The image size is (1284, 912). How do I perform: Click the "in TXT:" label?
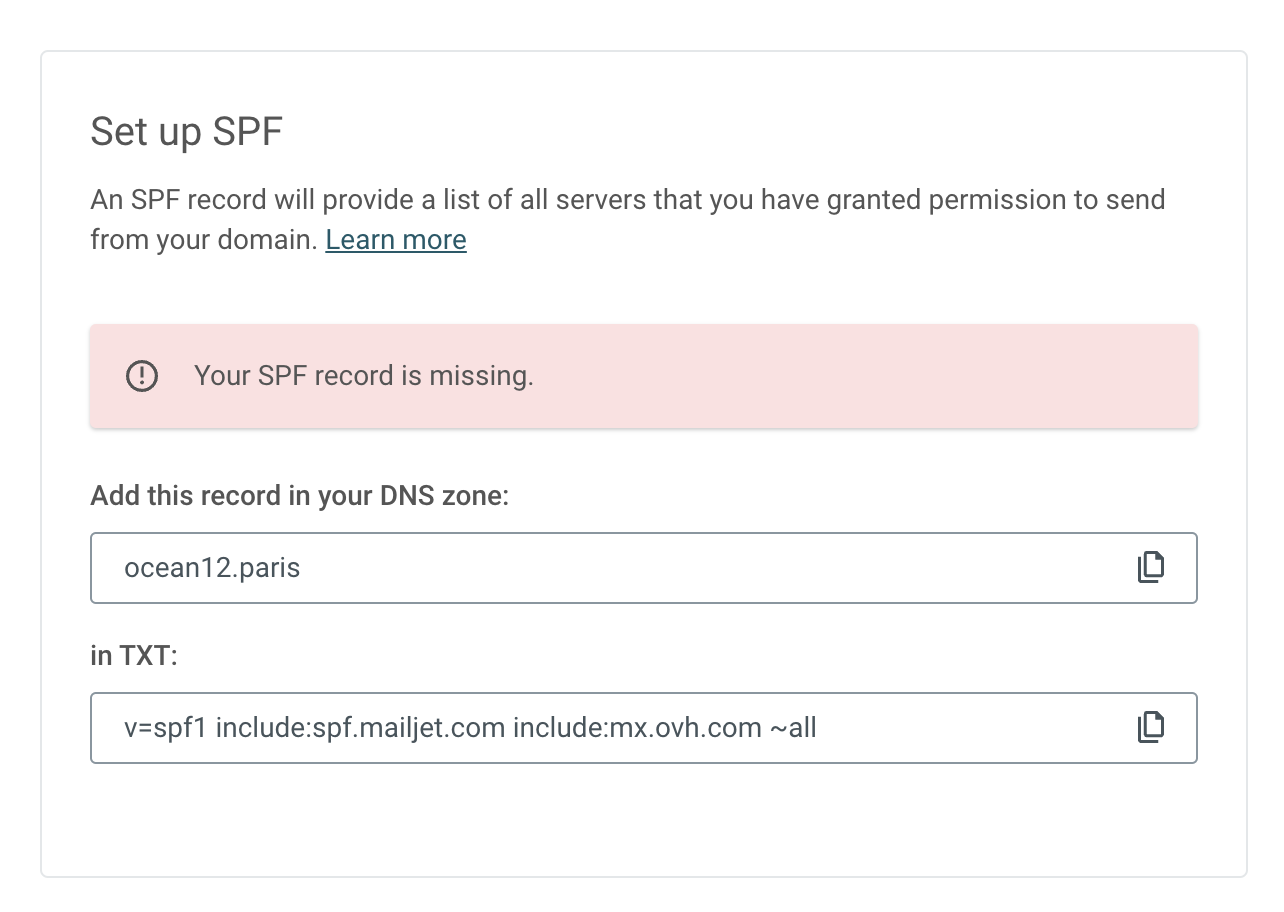(x=134, y=656)
